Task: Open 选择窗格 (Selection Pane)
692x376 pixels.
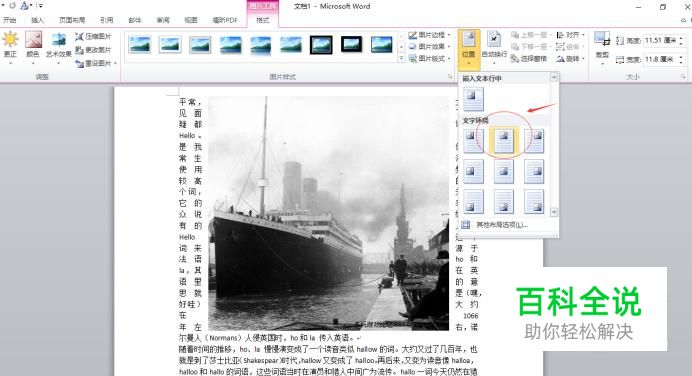Action: (529, 58)
